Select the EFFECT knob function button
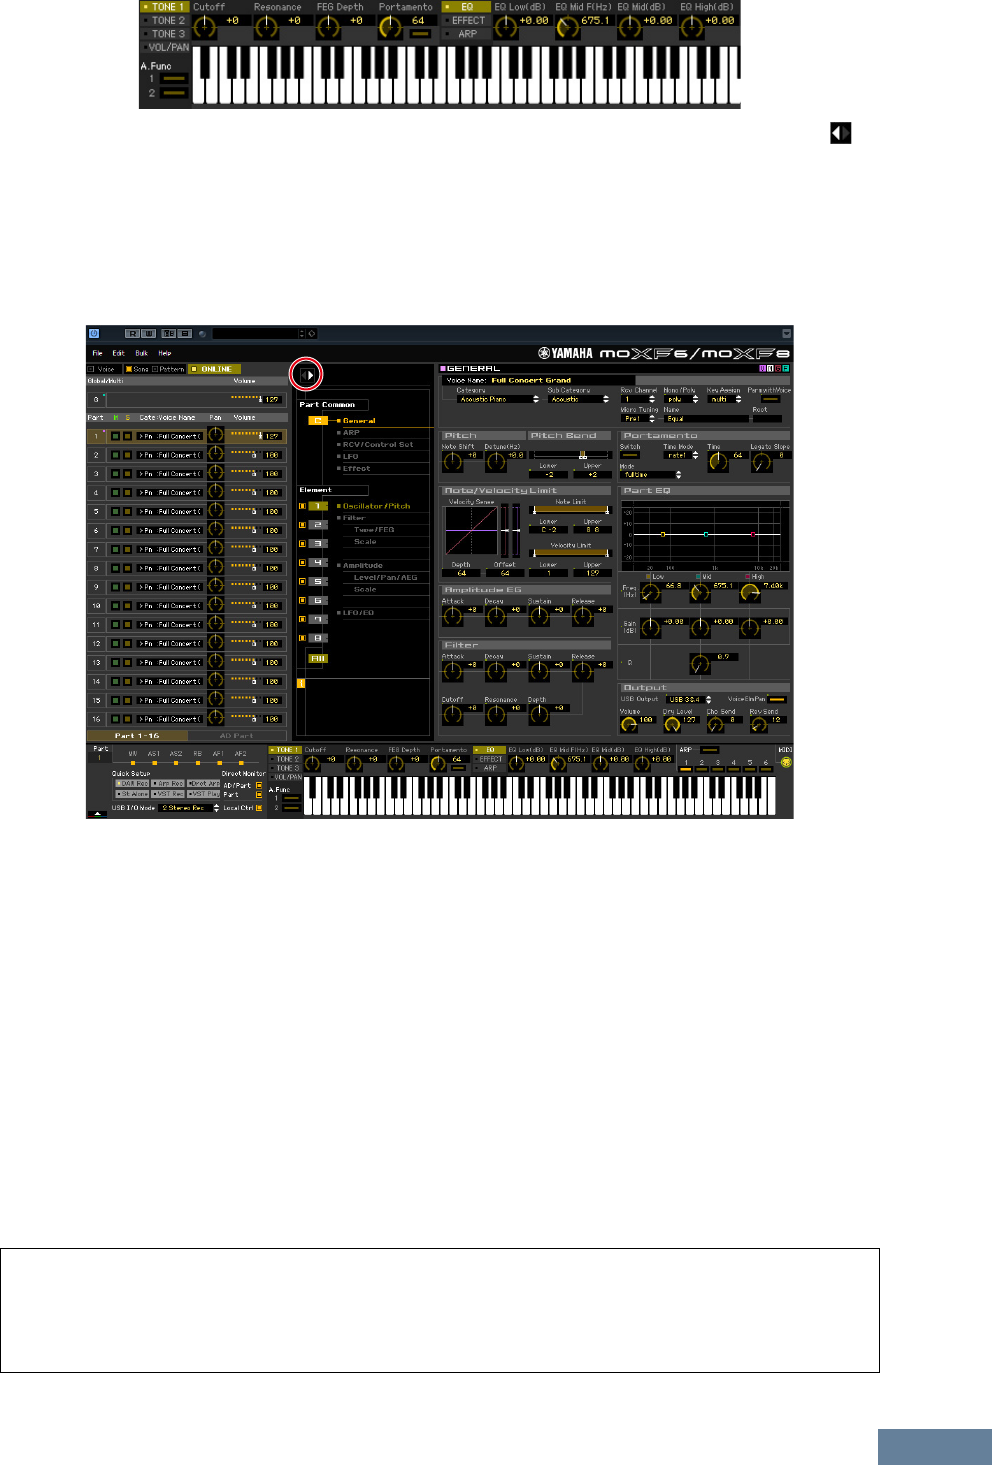The image size is (992, 1465). pos(490,759)
